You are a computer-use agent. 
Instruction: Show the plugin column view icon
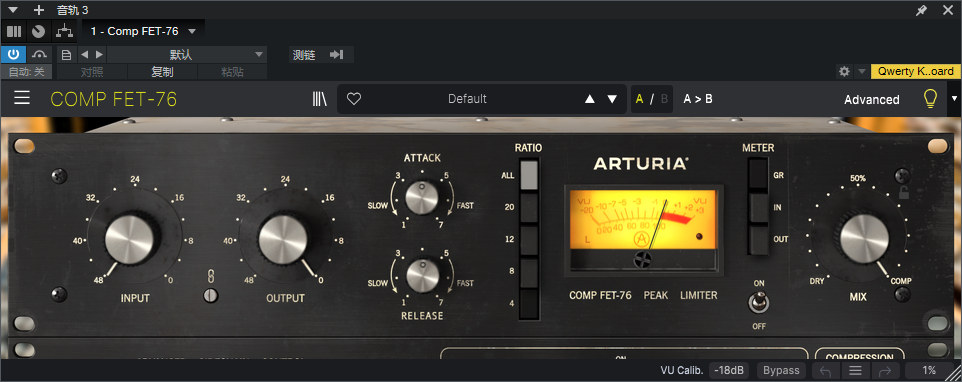point(14,31)
